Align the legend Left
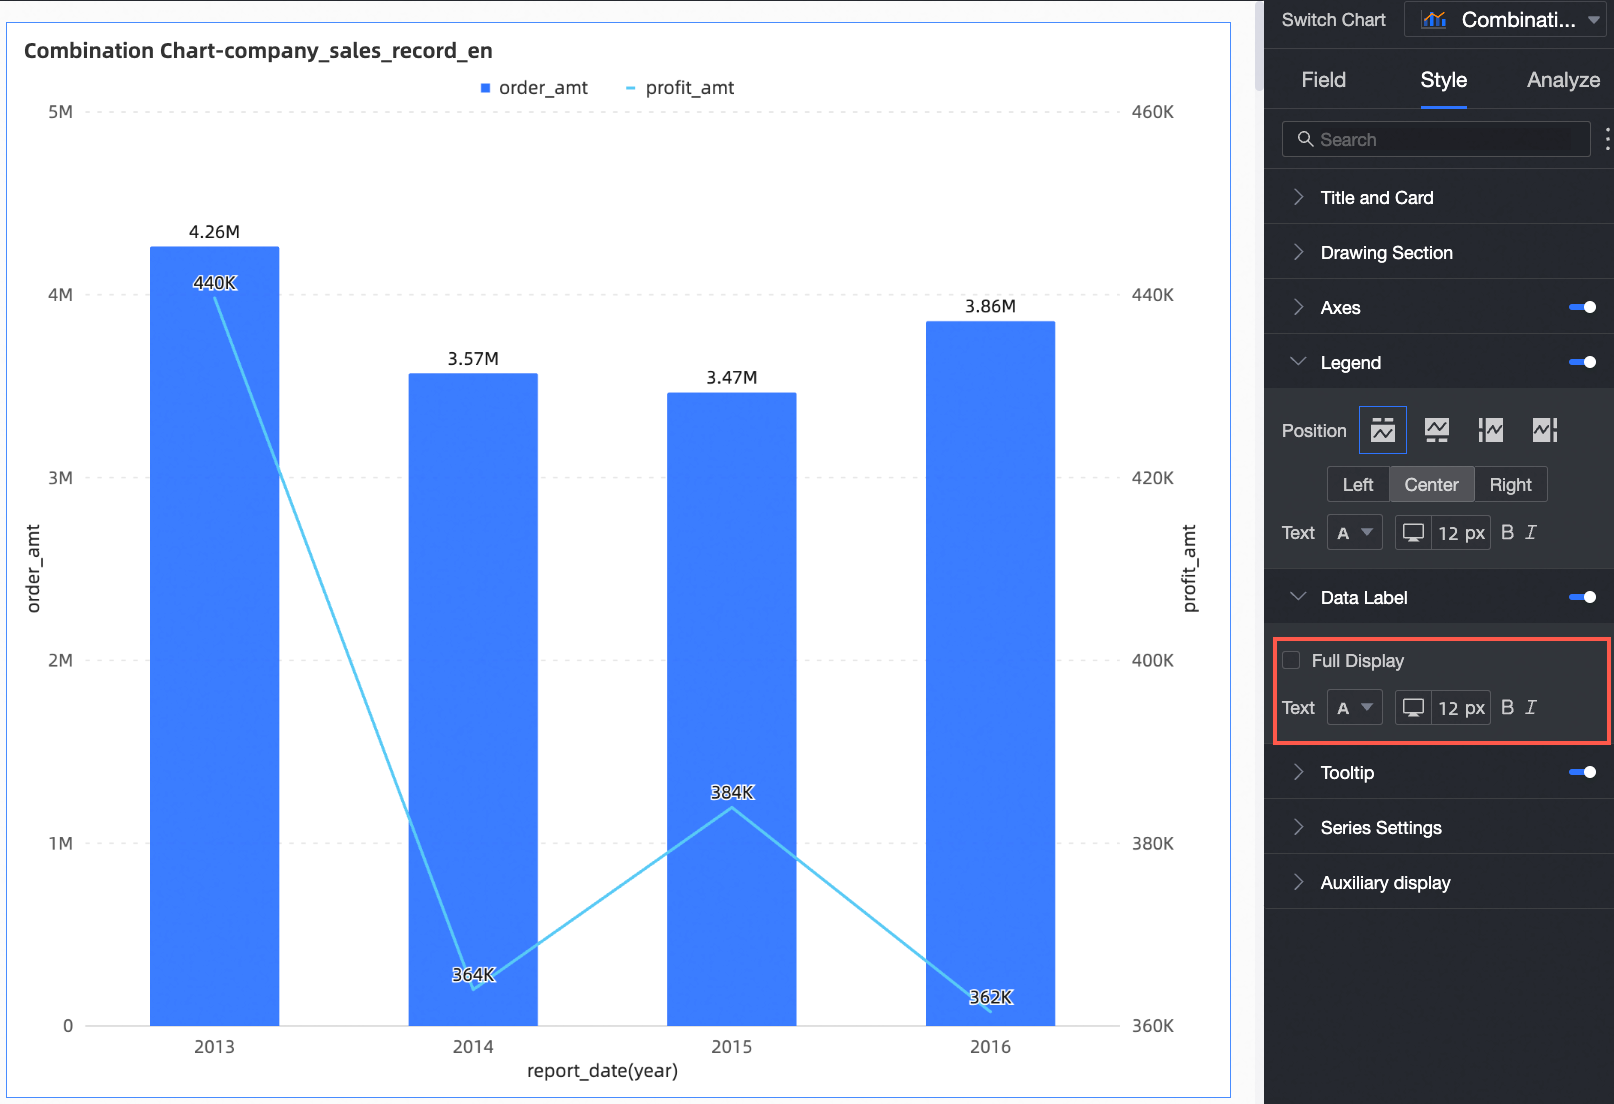The image size is (1614, 1104). 1358,484
